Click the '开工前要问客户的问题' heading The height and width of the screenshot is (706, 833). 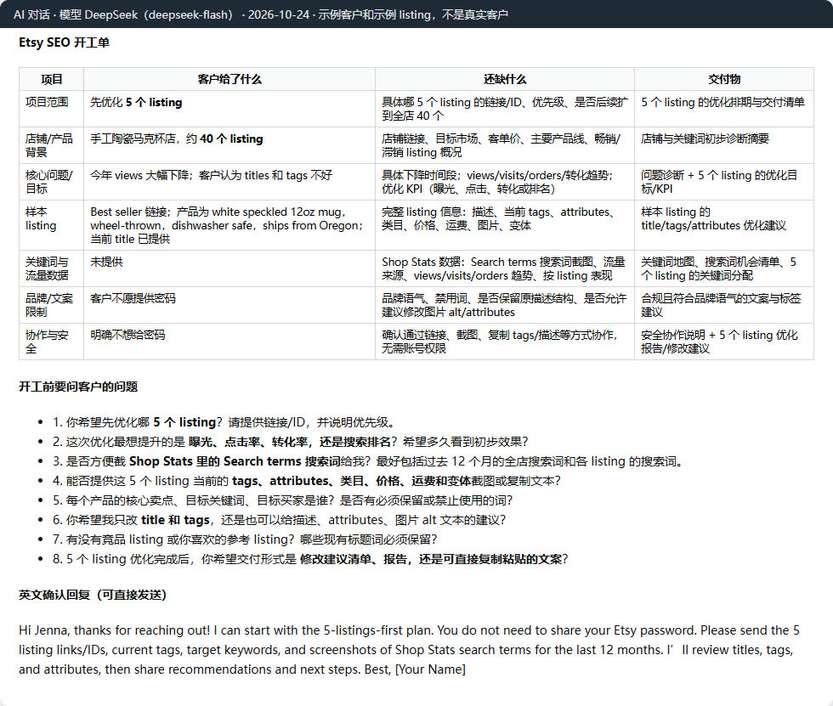tap(78, 387)
